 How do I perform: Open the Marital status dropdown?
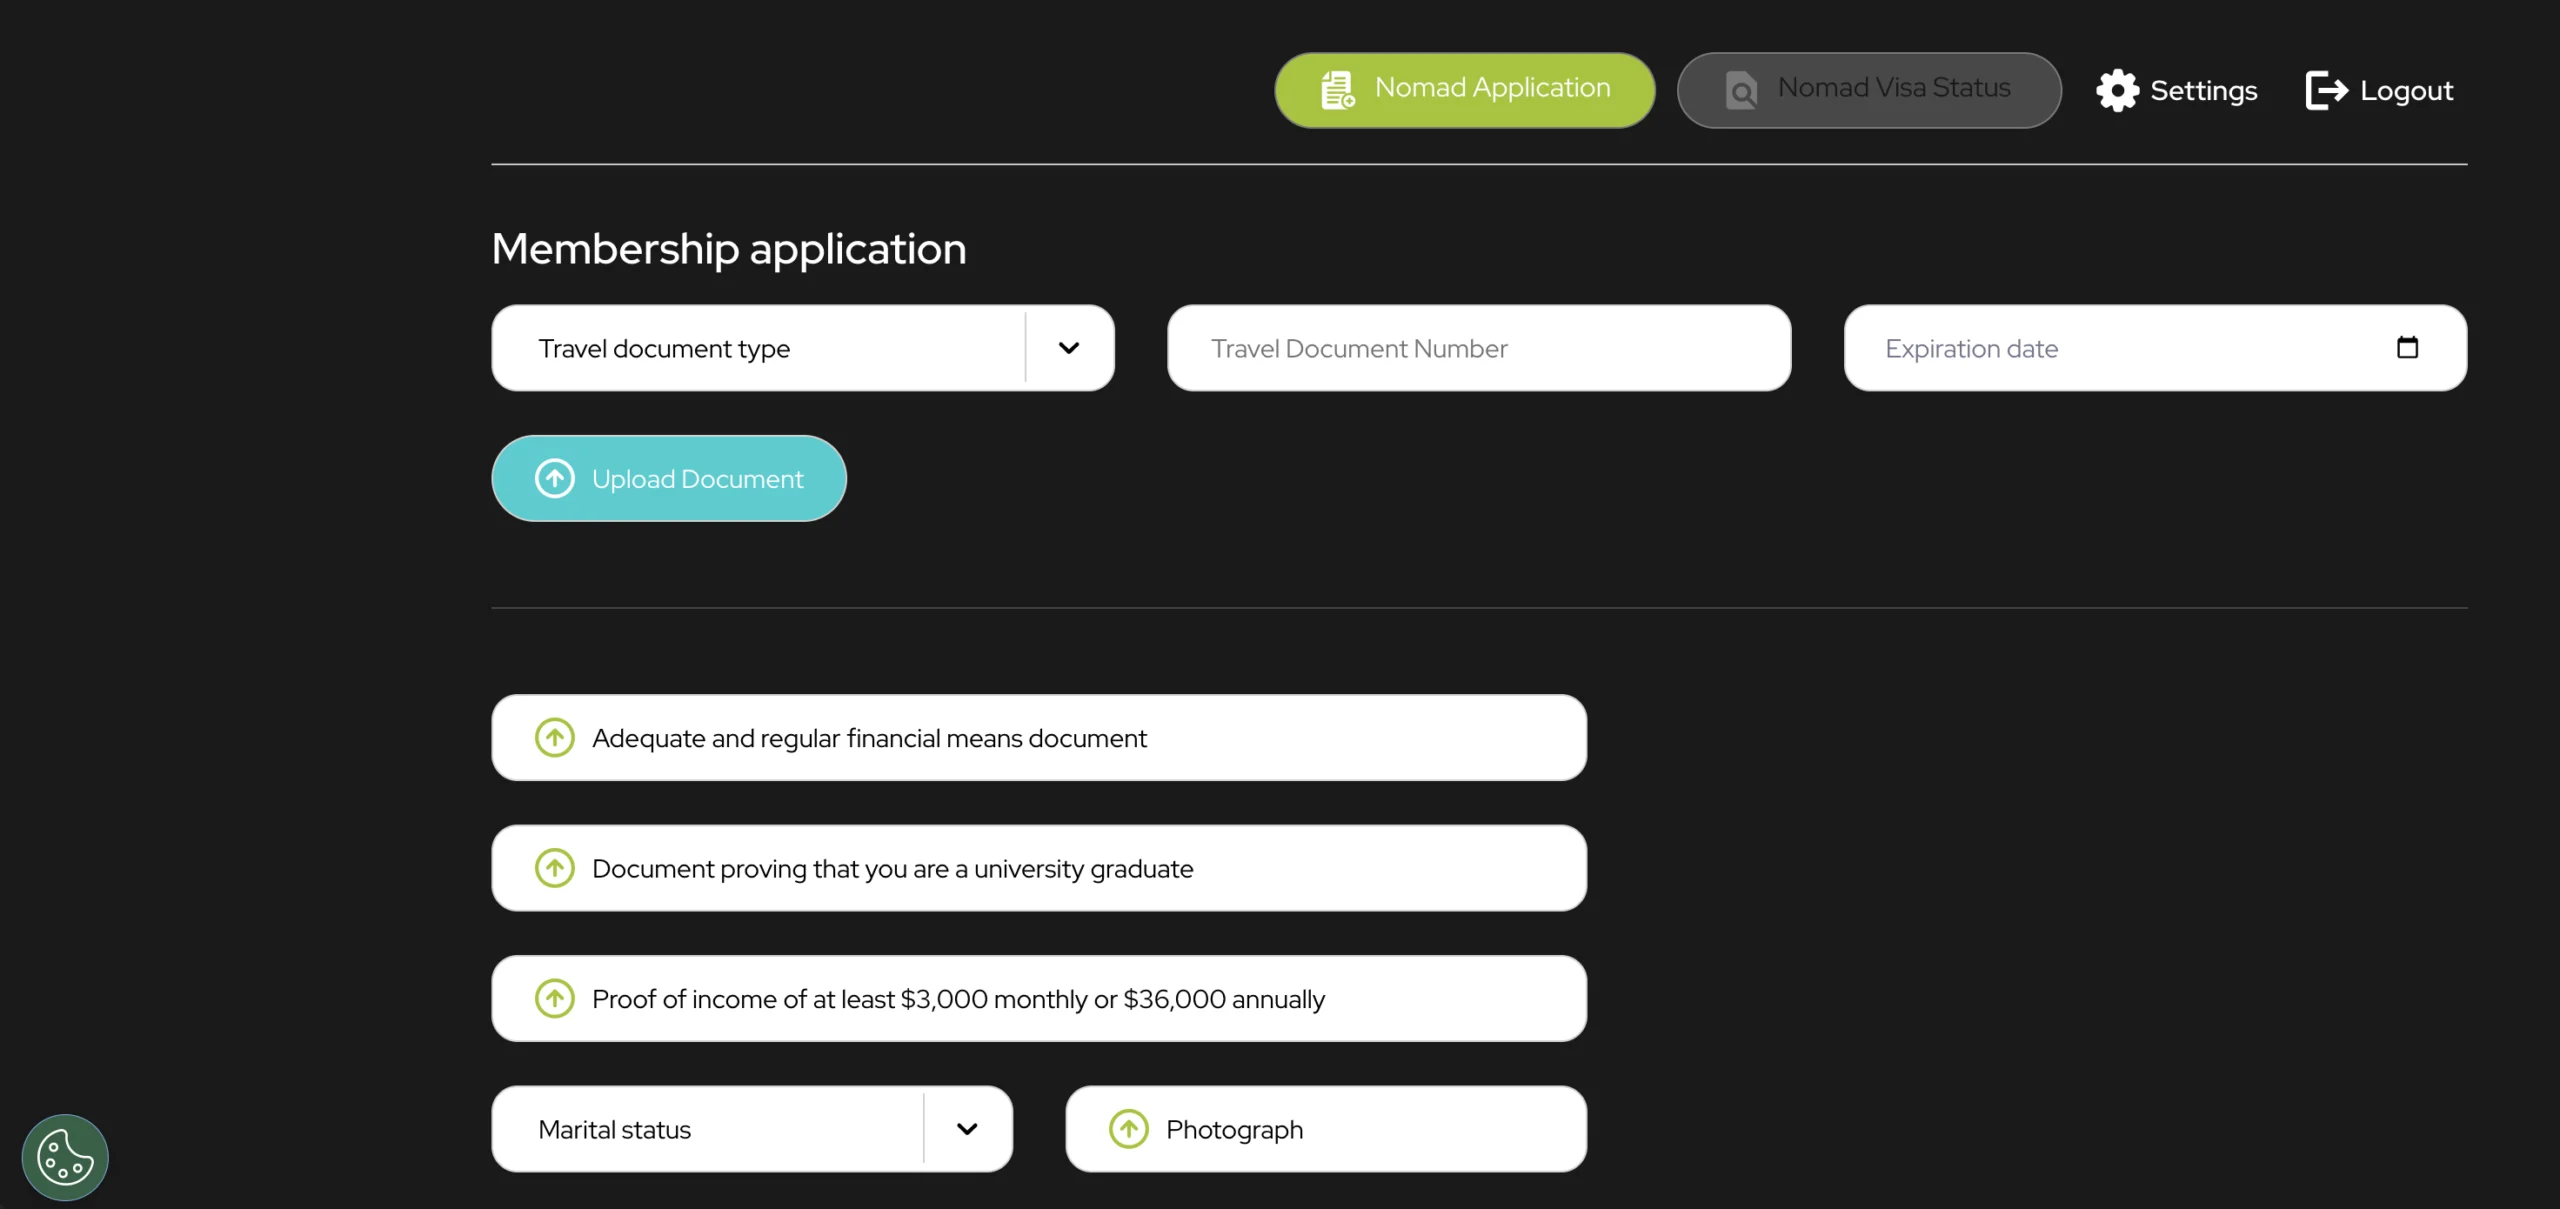pyautogui.click(x=752, y=1129)
